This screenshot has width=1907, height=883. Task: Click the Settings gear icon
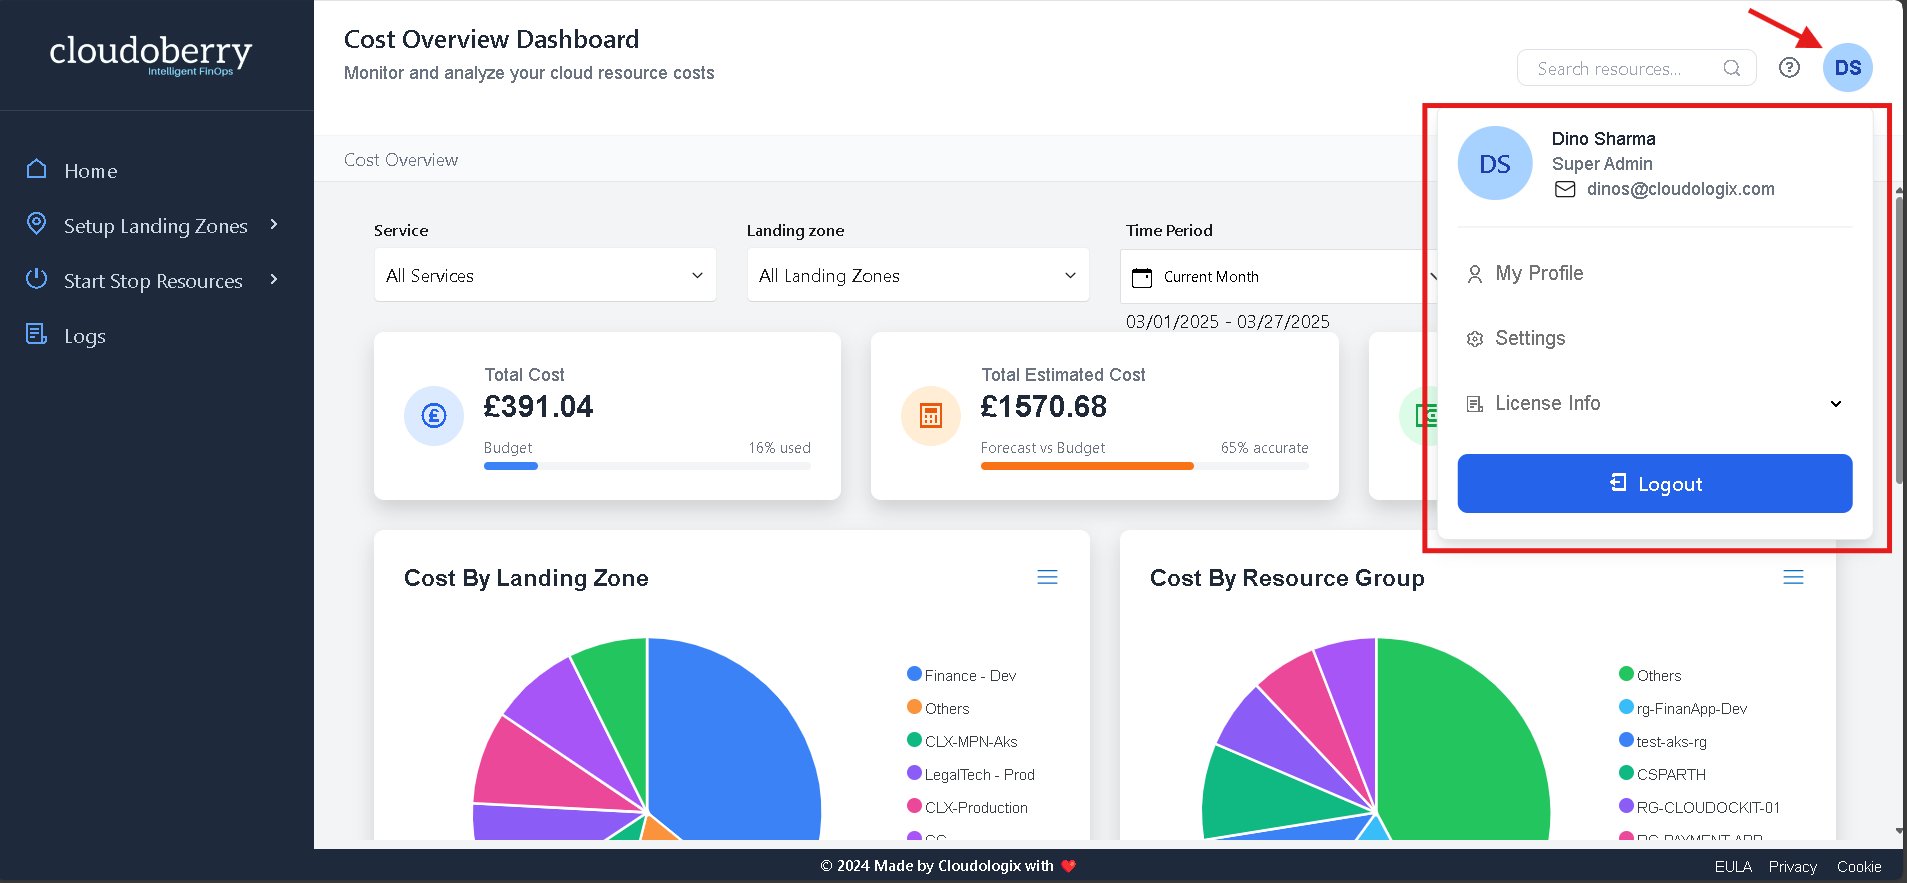tap(1475, 339)
